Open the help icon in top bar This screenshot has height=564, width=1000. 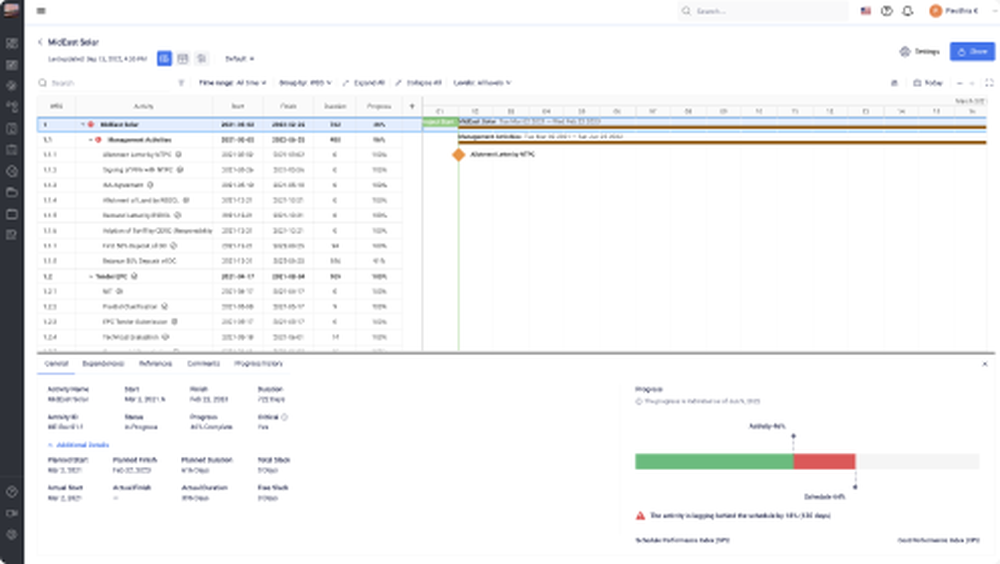pyautogui.click(x=886, y=11)
